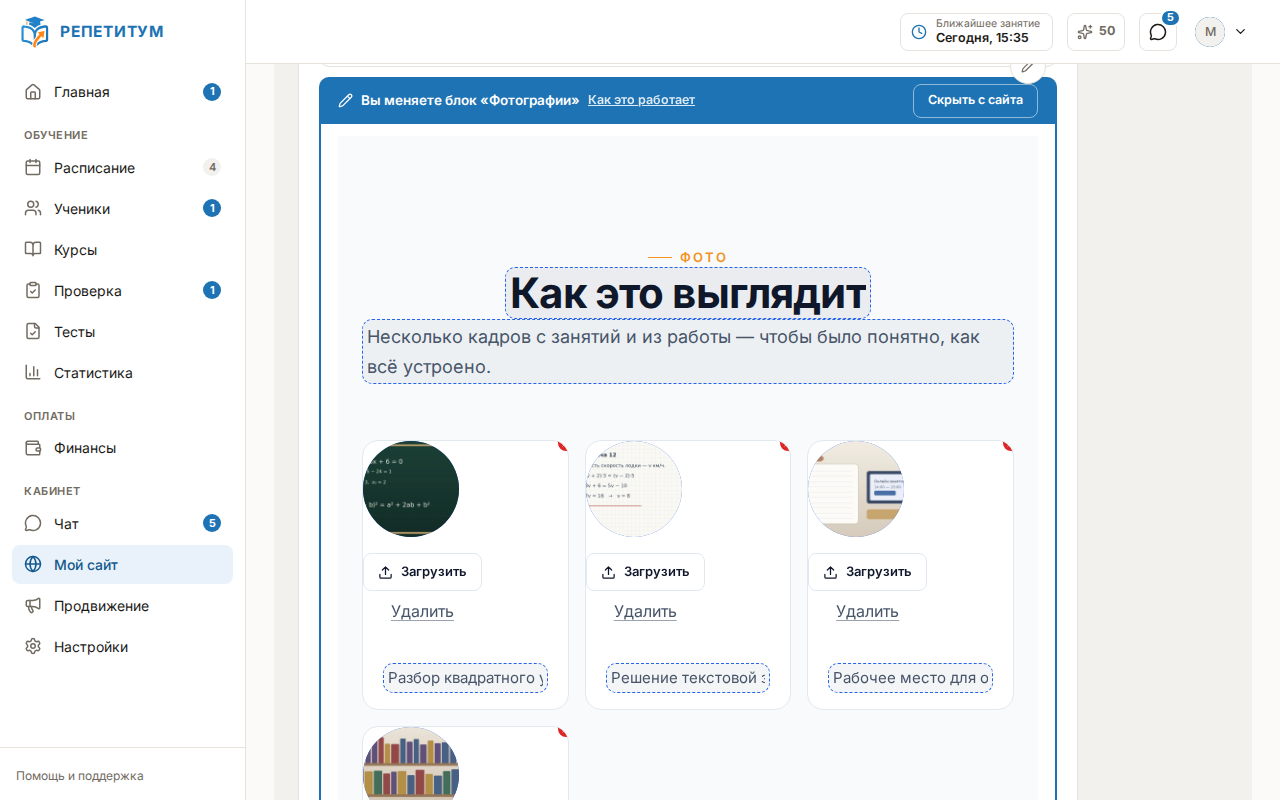
Task: Open the sparkle credits button showing 50
Action: [x=1096, y=32]
